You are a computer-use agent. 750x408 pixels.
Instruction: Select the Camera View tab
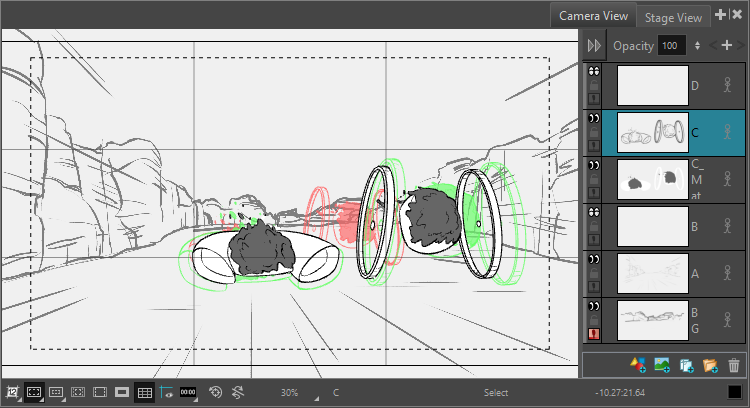[594, 16]
